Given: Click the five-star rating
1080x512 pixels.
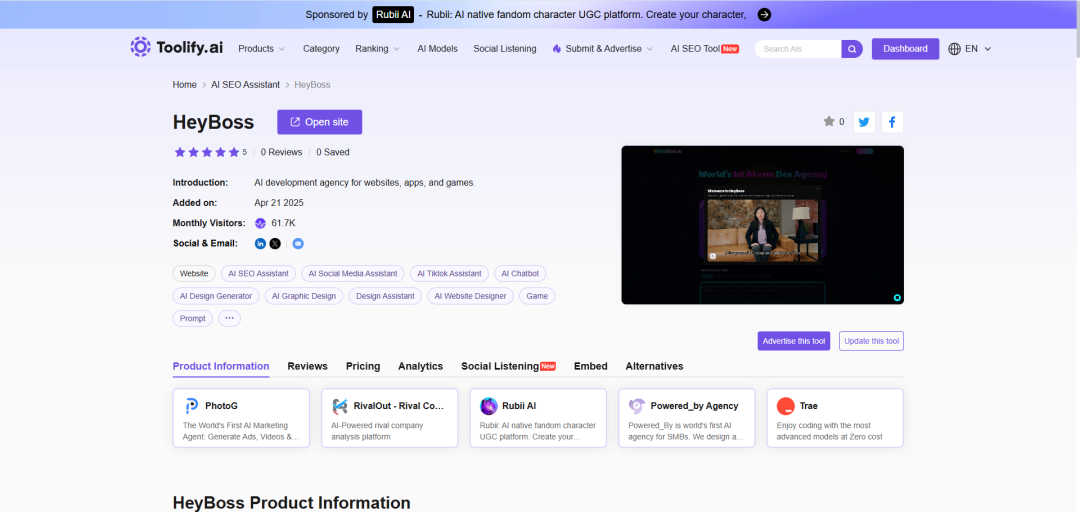Looking at the screenshot, I should [x=207, y=152].
